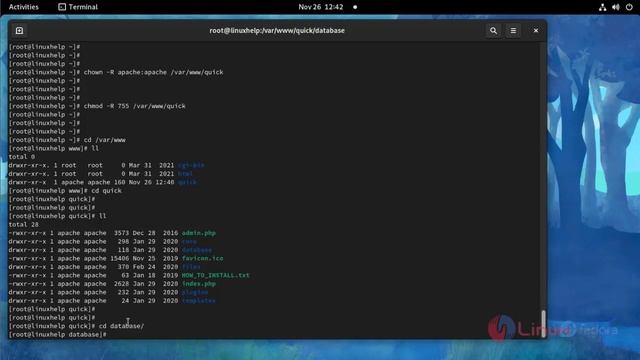Open the clock and calendar panel
640x360 pixels.
321,7
